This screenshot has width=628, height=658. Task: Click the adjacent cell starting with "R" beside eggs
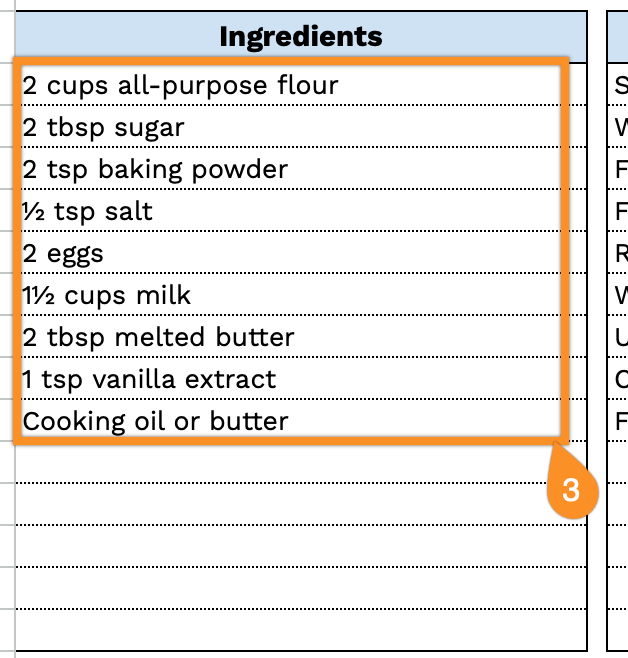click(x=620, y=254)
